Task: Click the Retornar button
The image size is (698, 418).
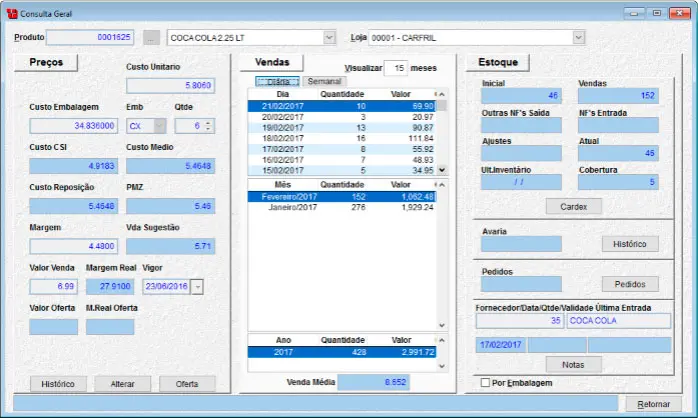Action: click(653, 404)
